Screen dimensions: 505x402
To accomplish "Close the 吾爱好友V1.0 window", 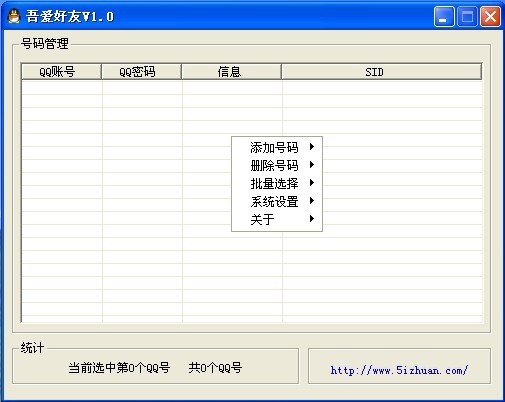I will point(490,16).
